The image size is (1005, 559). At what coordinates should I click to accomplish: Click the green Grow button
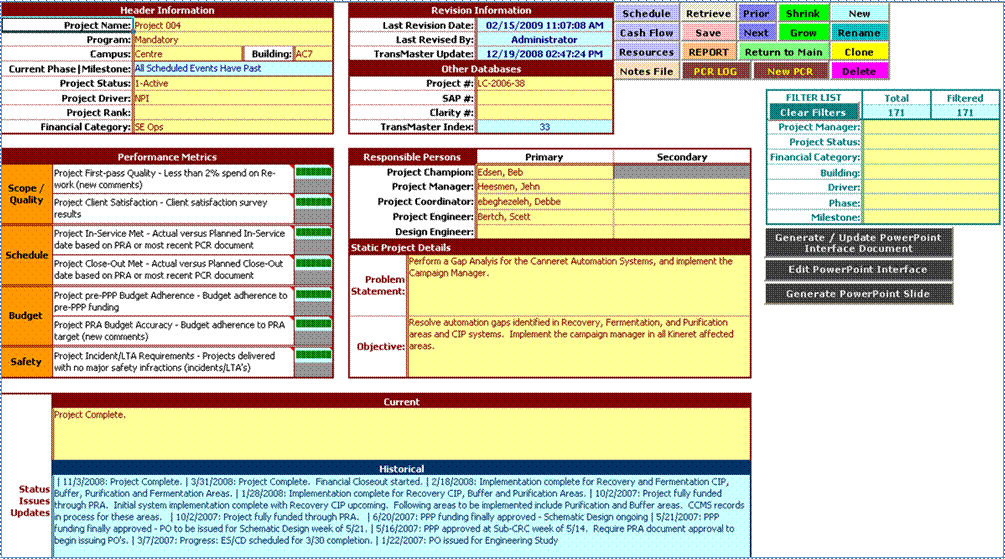click(x=802, y=33)
